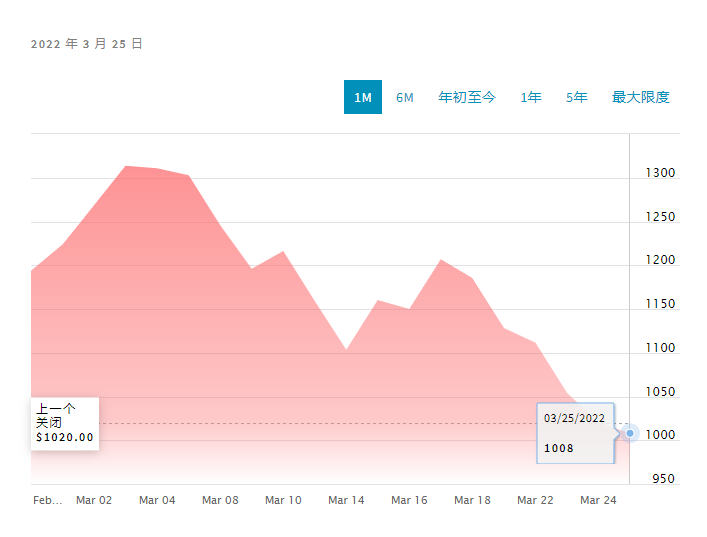707x537 pixels.
Task: Select Mar 14 on the x-axis
Action: pyautogui.click(x=346, y=500)
